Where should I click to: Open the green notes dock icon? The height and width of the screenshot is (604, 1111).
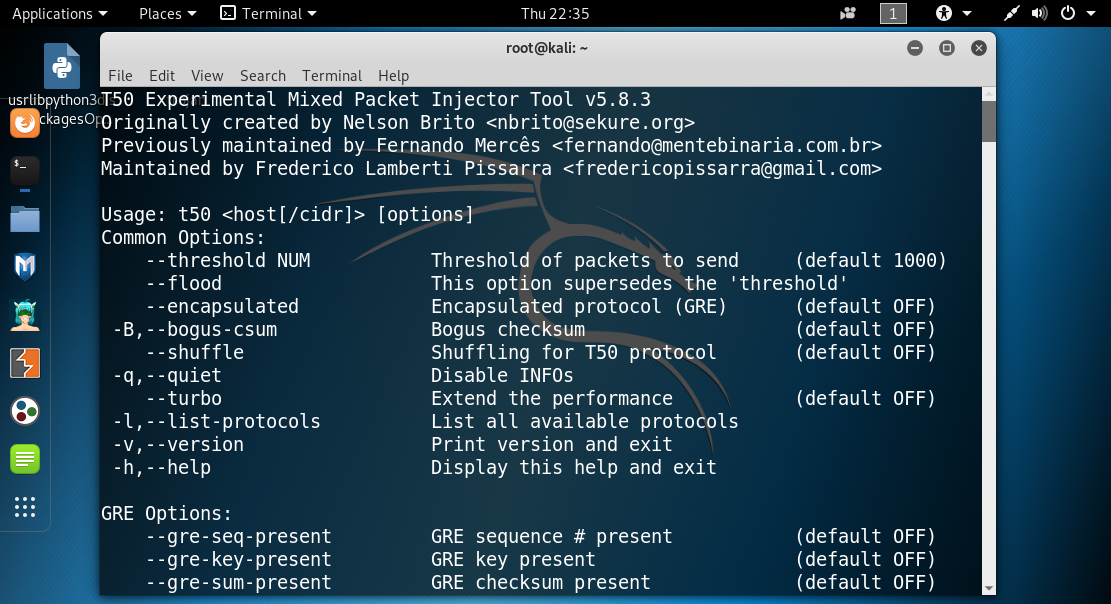25,459
